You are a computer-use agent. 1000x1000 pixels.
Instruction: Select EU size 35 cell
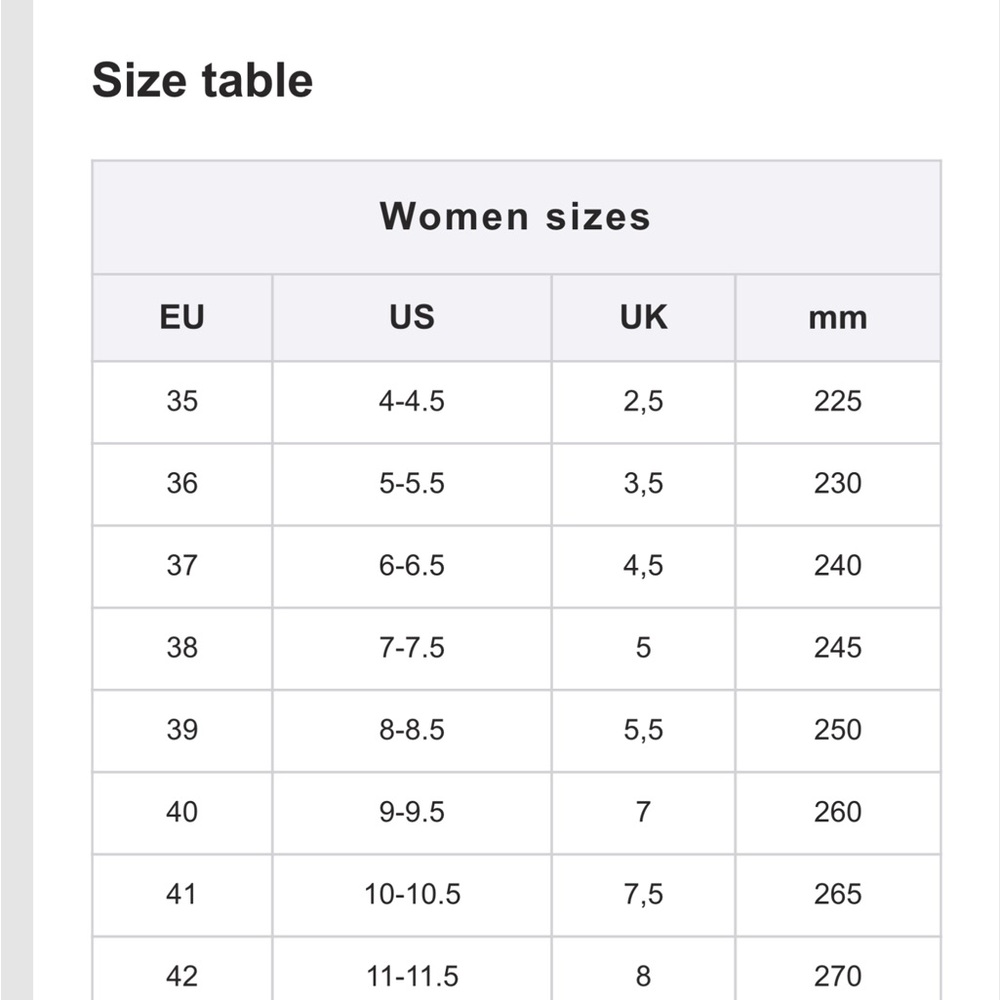point(182,402)
